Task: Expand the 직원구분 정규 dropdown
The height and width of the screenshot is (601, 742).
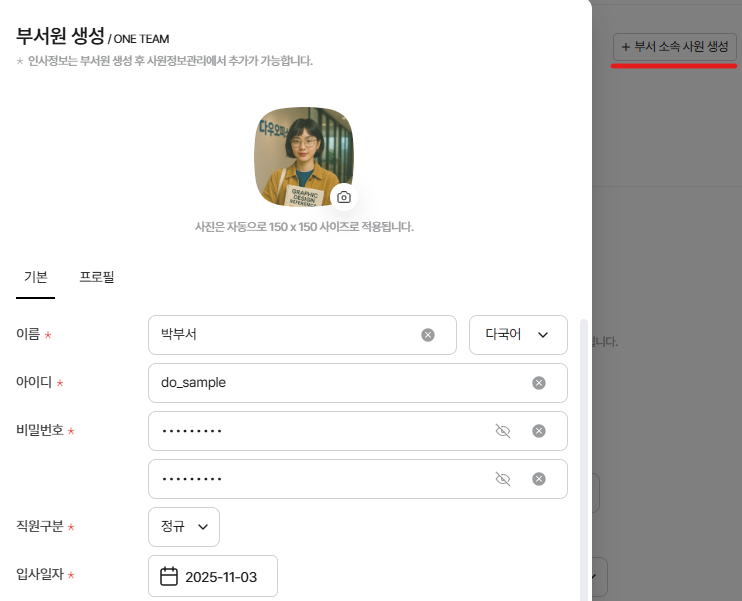Action: tap(184, 527)
